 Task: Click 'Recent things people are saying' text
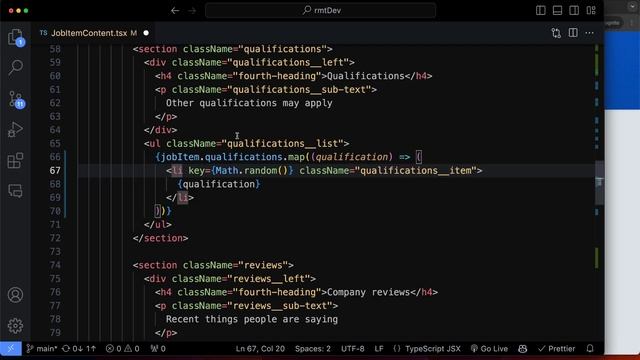pyautogui.click(x=252, y=319)
